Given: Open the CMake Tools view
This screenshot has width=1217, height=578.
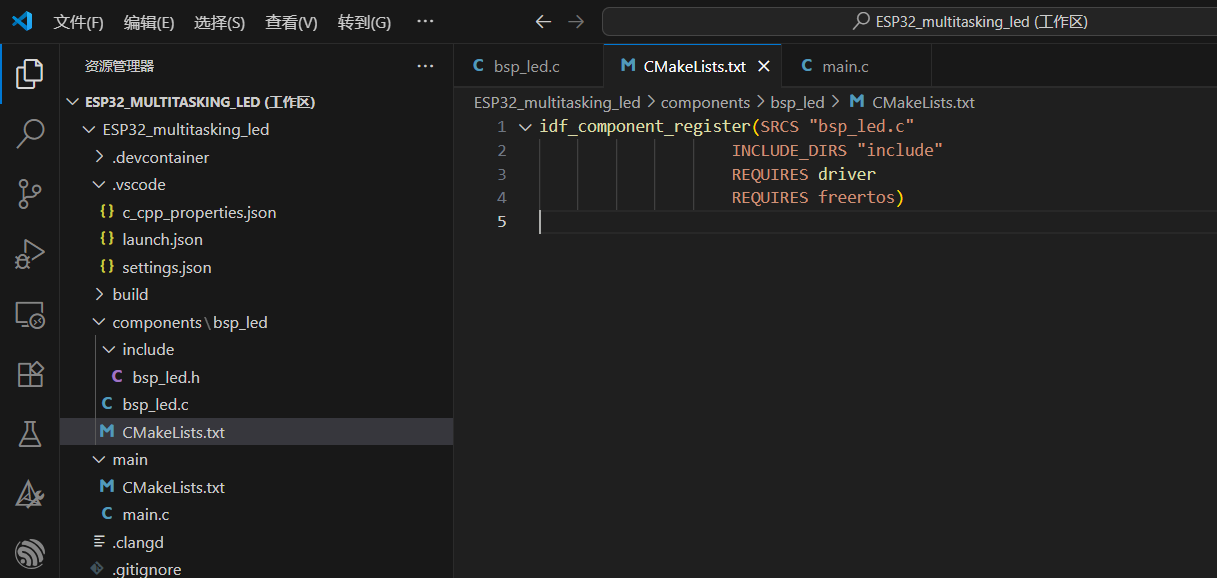Looking at the screenshot, I should (x=30, y=493).
